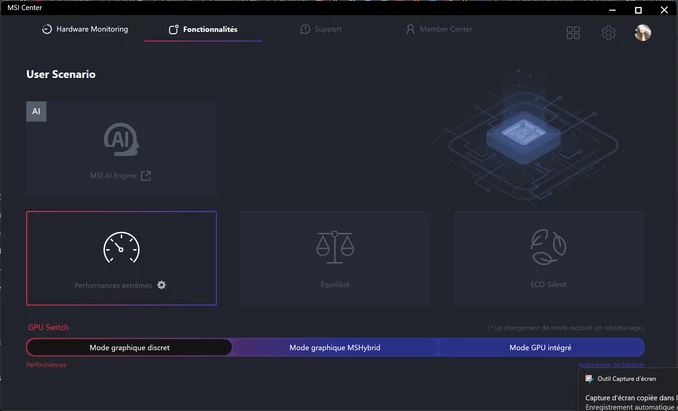Click the Outil Capture d'écran app icon

(588, 379)
